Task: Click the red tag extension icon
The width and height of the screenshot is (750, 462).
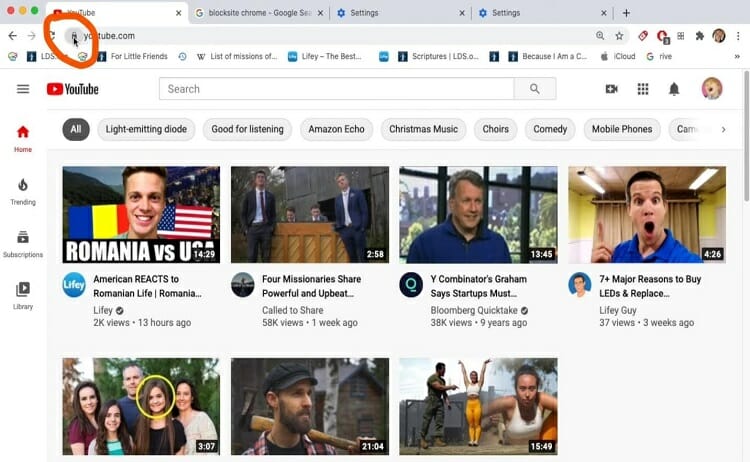Action: pyautogui.click(x=643, y=36)
